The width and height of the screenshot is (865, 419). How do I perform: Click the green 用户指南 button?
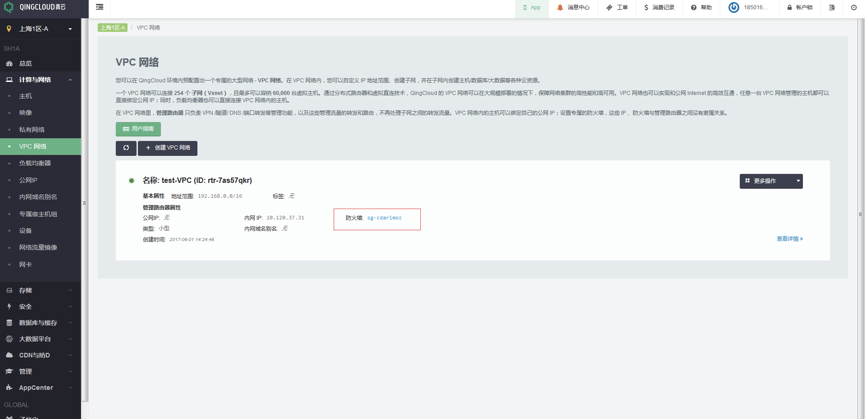(x=138, y=129)
